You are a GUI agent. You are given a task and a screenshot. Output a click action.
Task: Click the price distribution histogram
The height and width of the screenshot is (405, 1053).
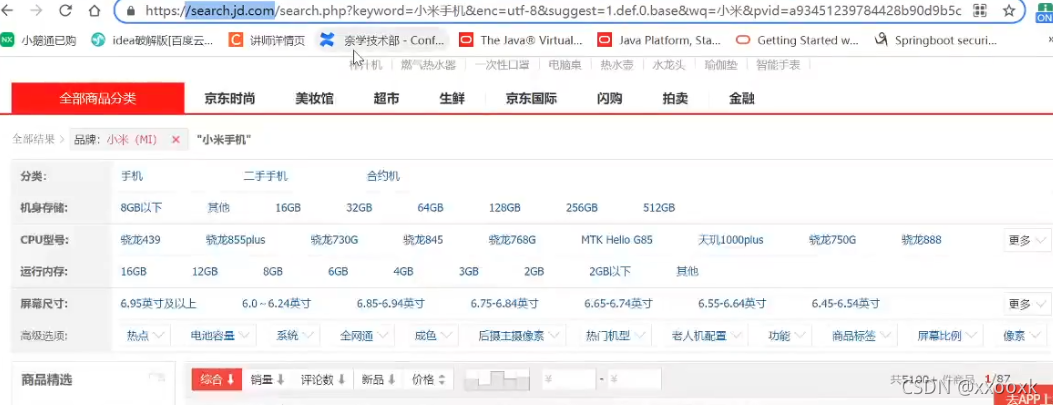click(498, 379)
